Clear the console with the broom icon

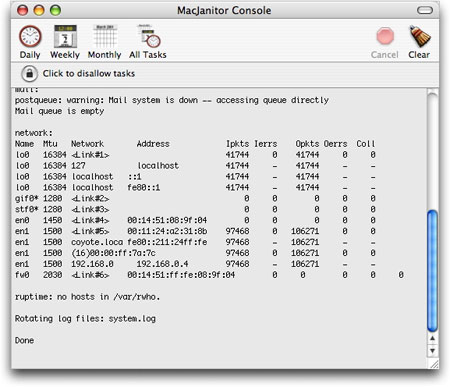coord(420,36)
